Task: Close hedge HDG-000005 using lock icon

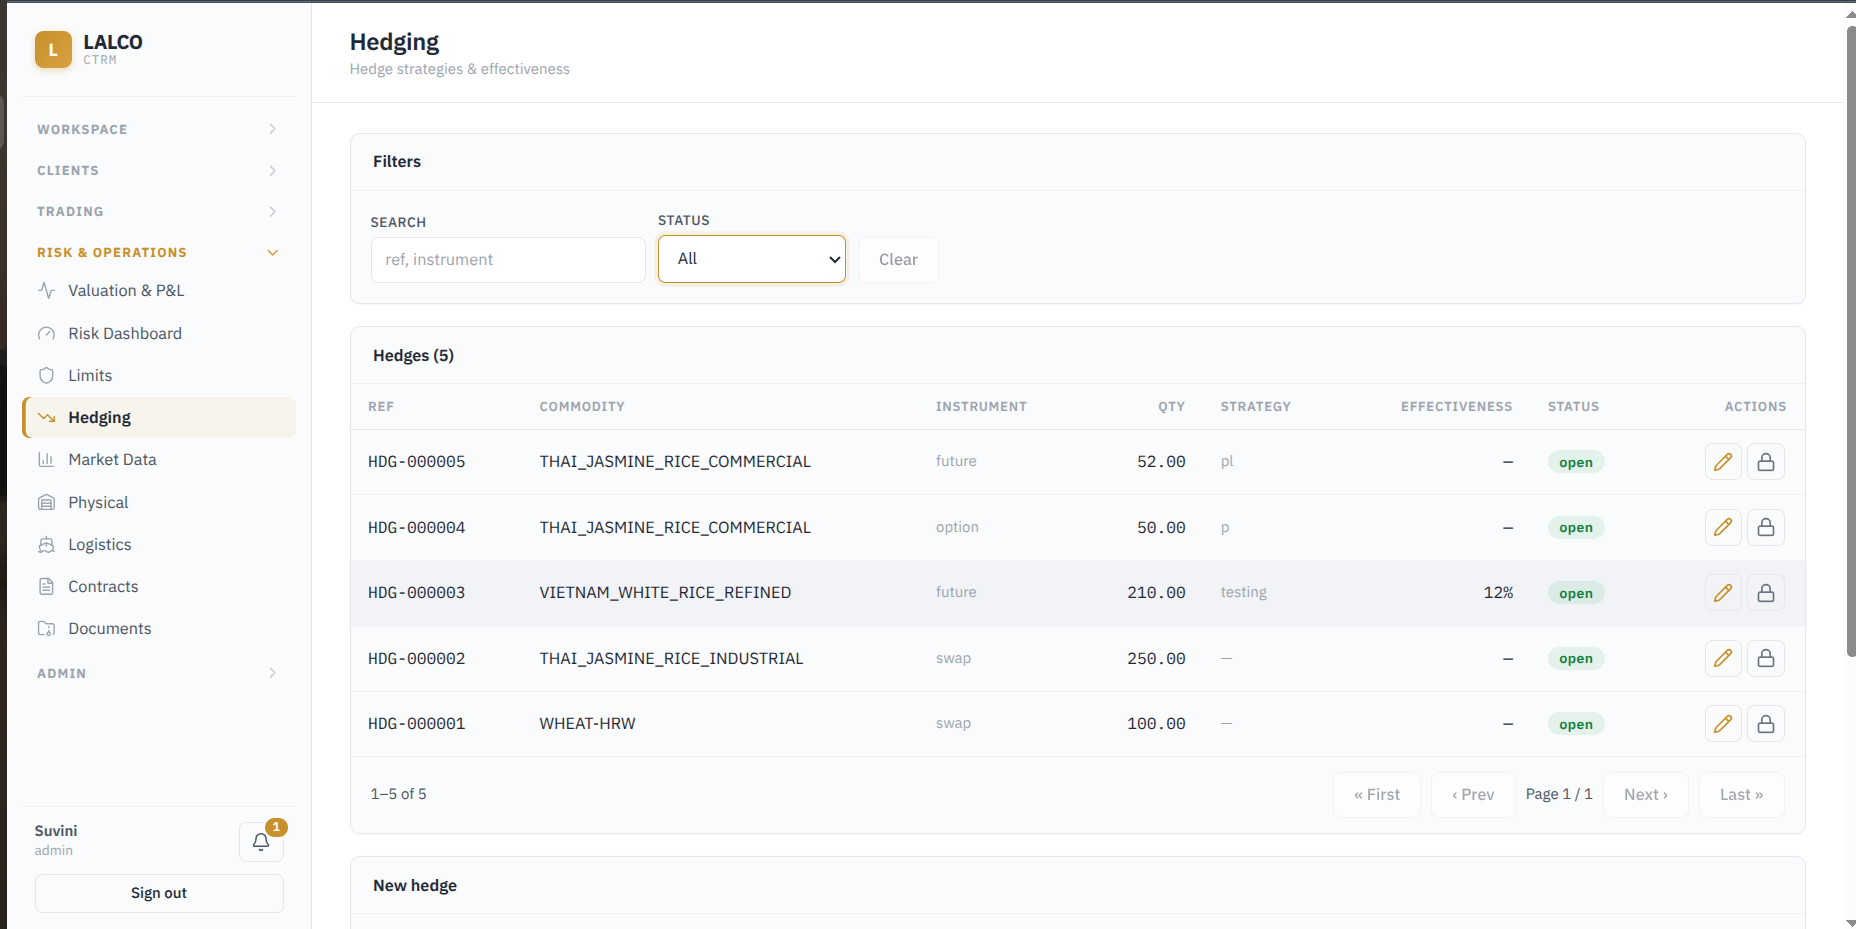Action: point(1766,462)
